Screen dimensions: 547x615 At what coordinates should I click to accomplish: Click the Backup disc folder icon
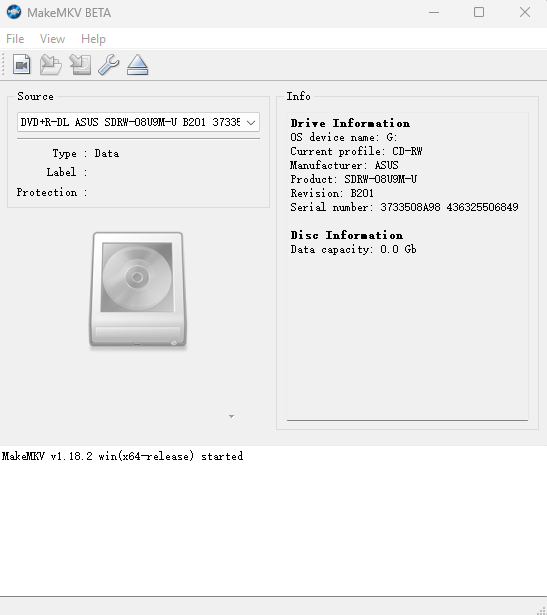pos(51,65)
